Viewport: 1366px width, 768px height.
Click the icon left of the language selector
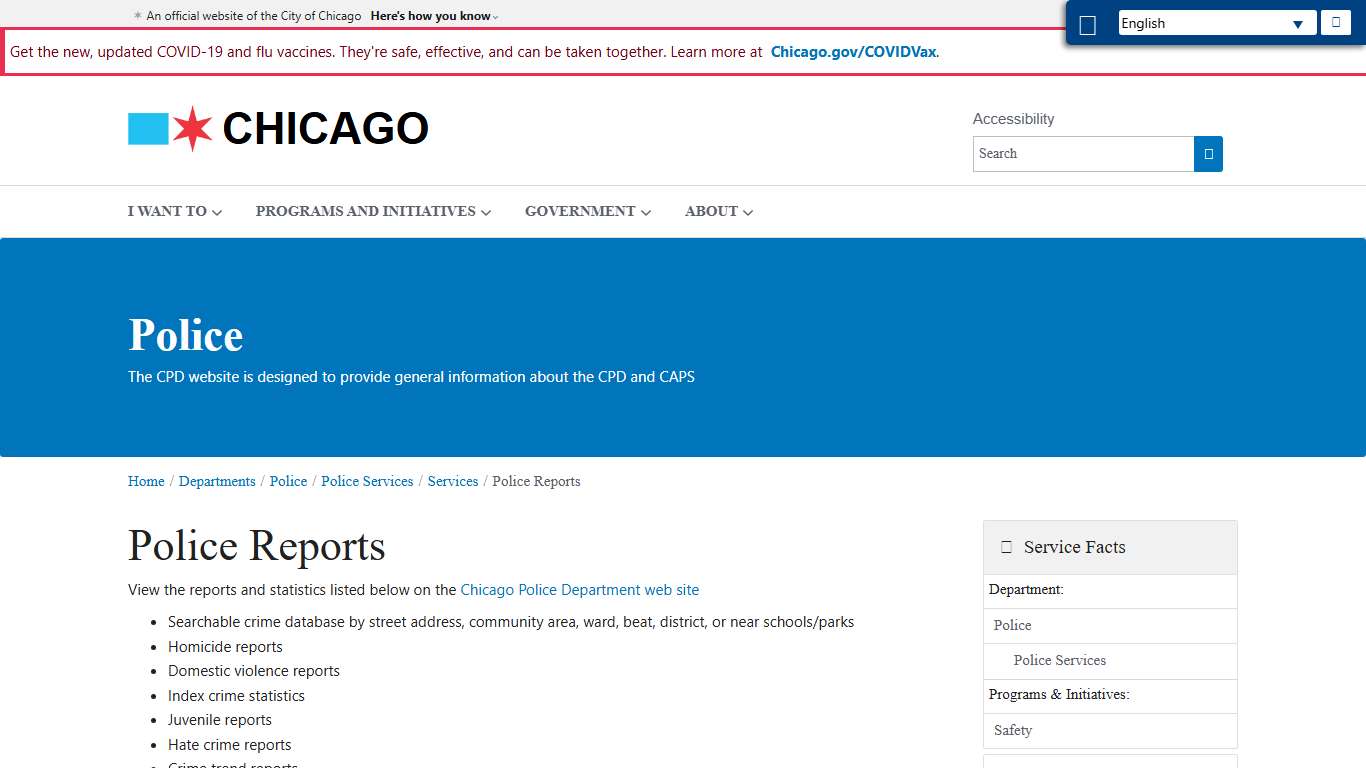(x=1088, y=23)
